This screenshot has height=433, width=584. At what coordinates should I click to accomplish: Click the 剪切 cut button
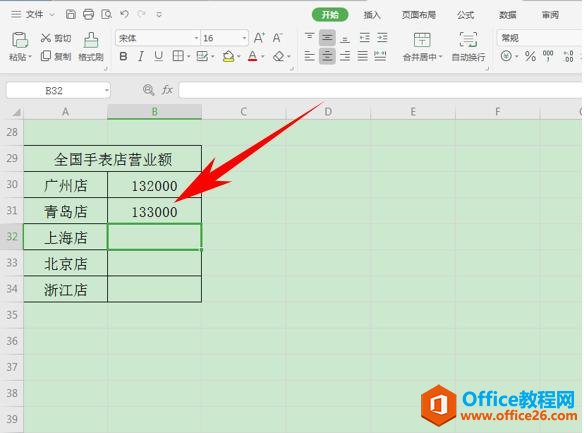tap(56, 38)
